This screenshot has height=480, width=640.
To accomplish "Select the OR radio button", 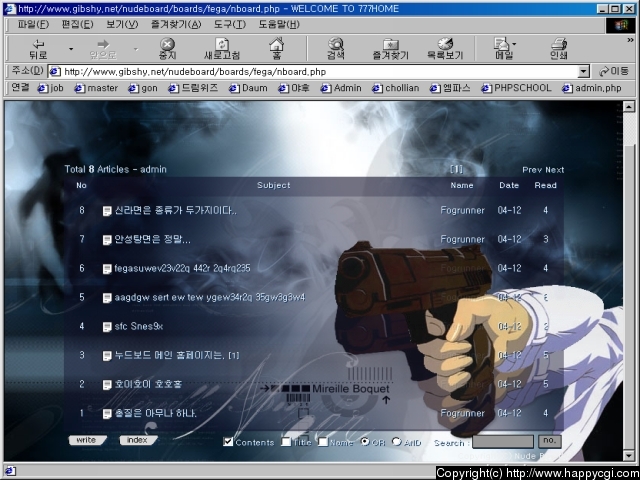I will pyautogui.click(x=365, y=441).
